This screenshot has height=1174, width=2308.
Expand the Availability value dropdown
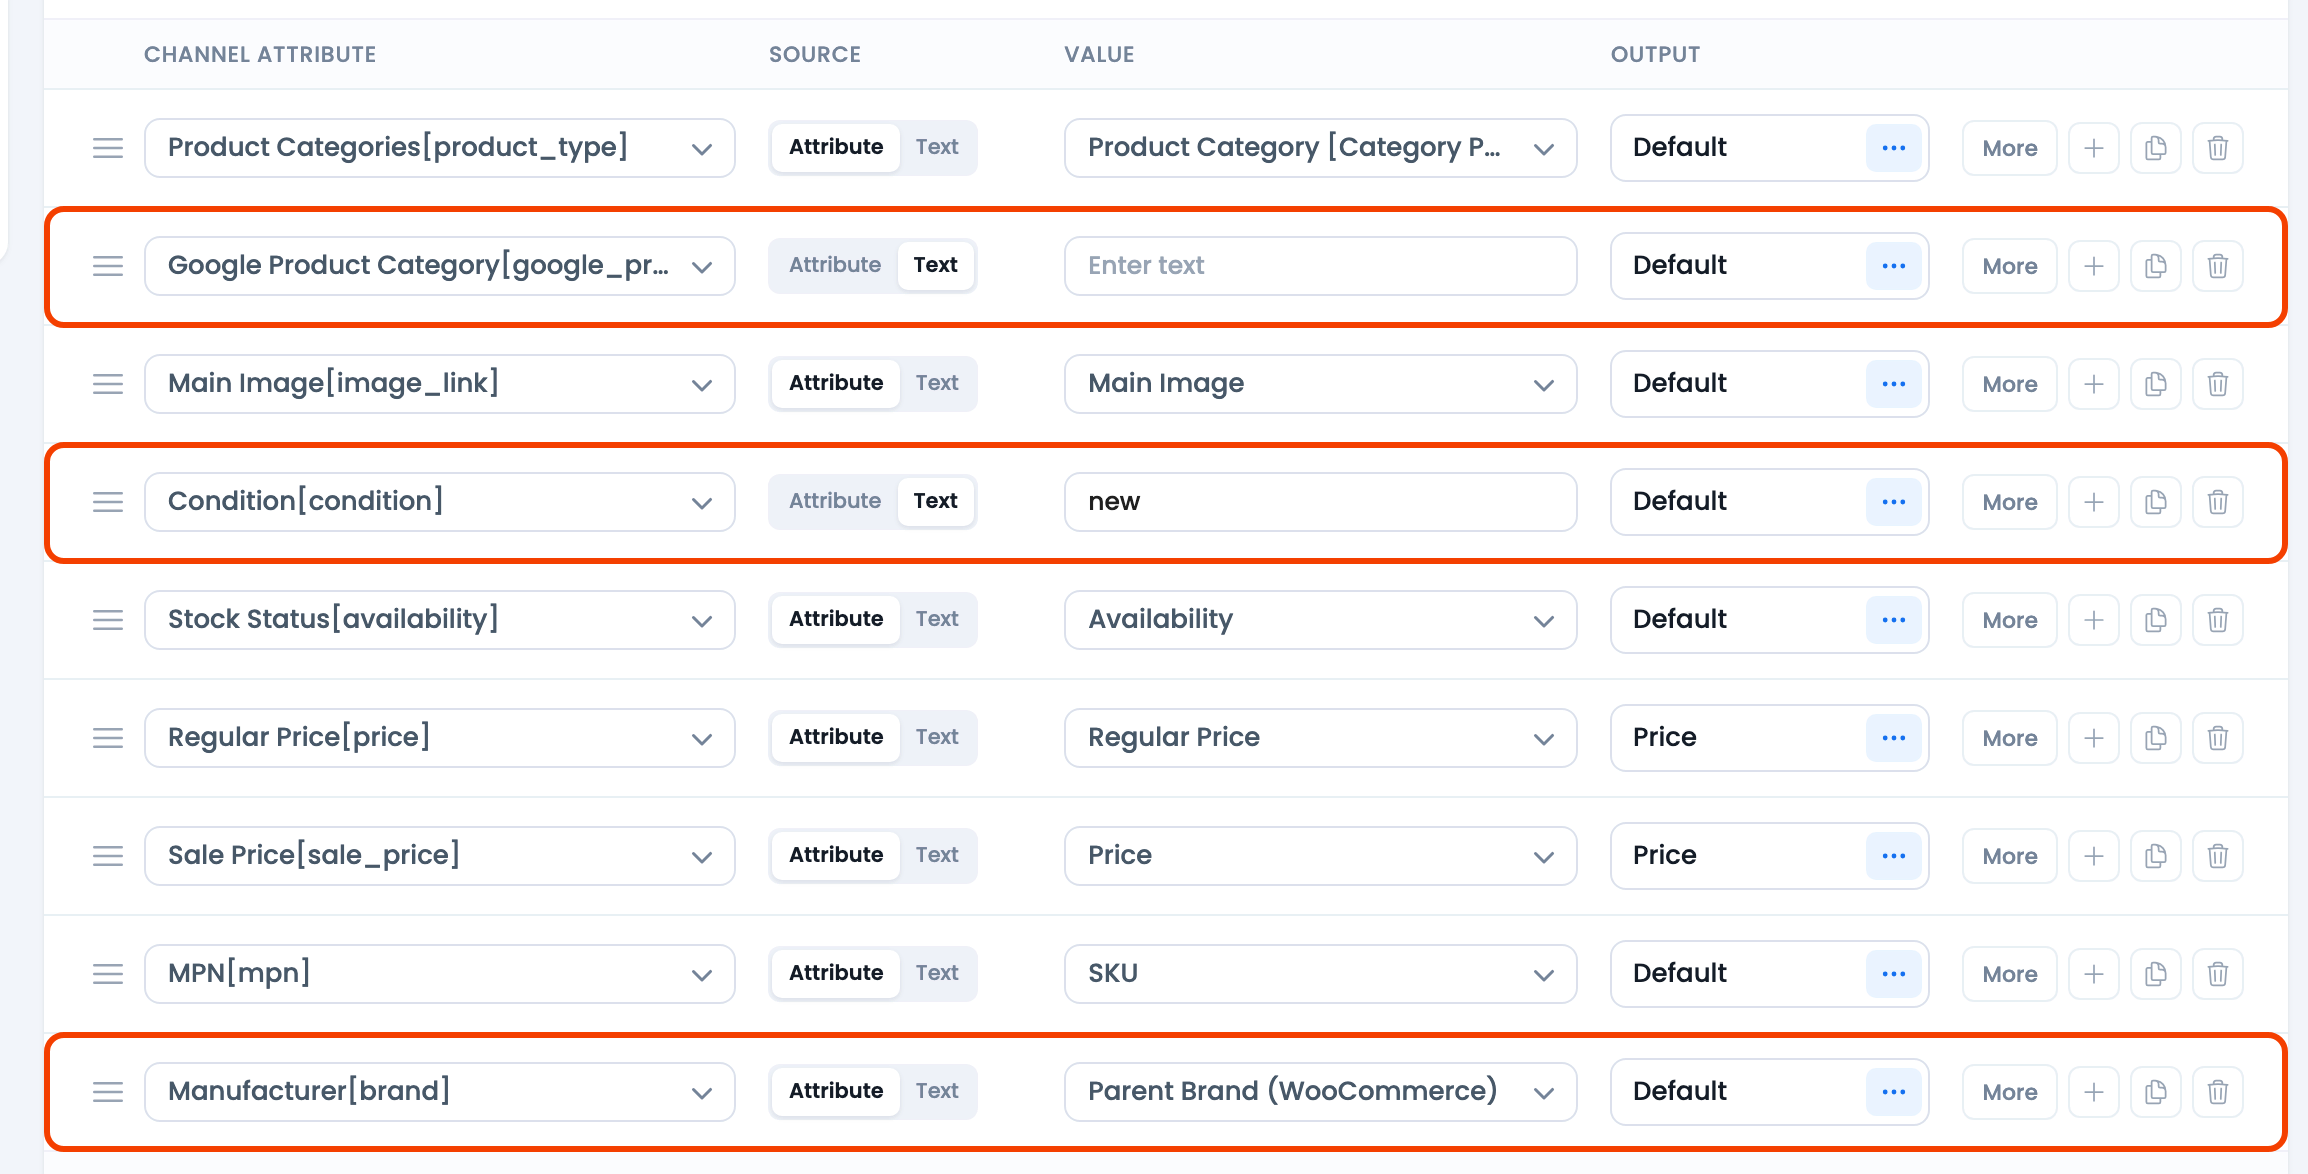coord(1320,620)
